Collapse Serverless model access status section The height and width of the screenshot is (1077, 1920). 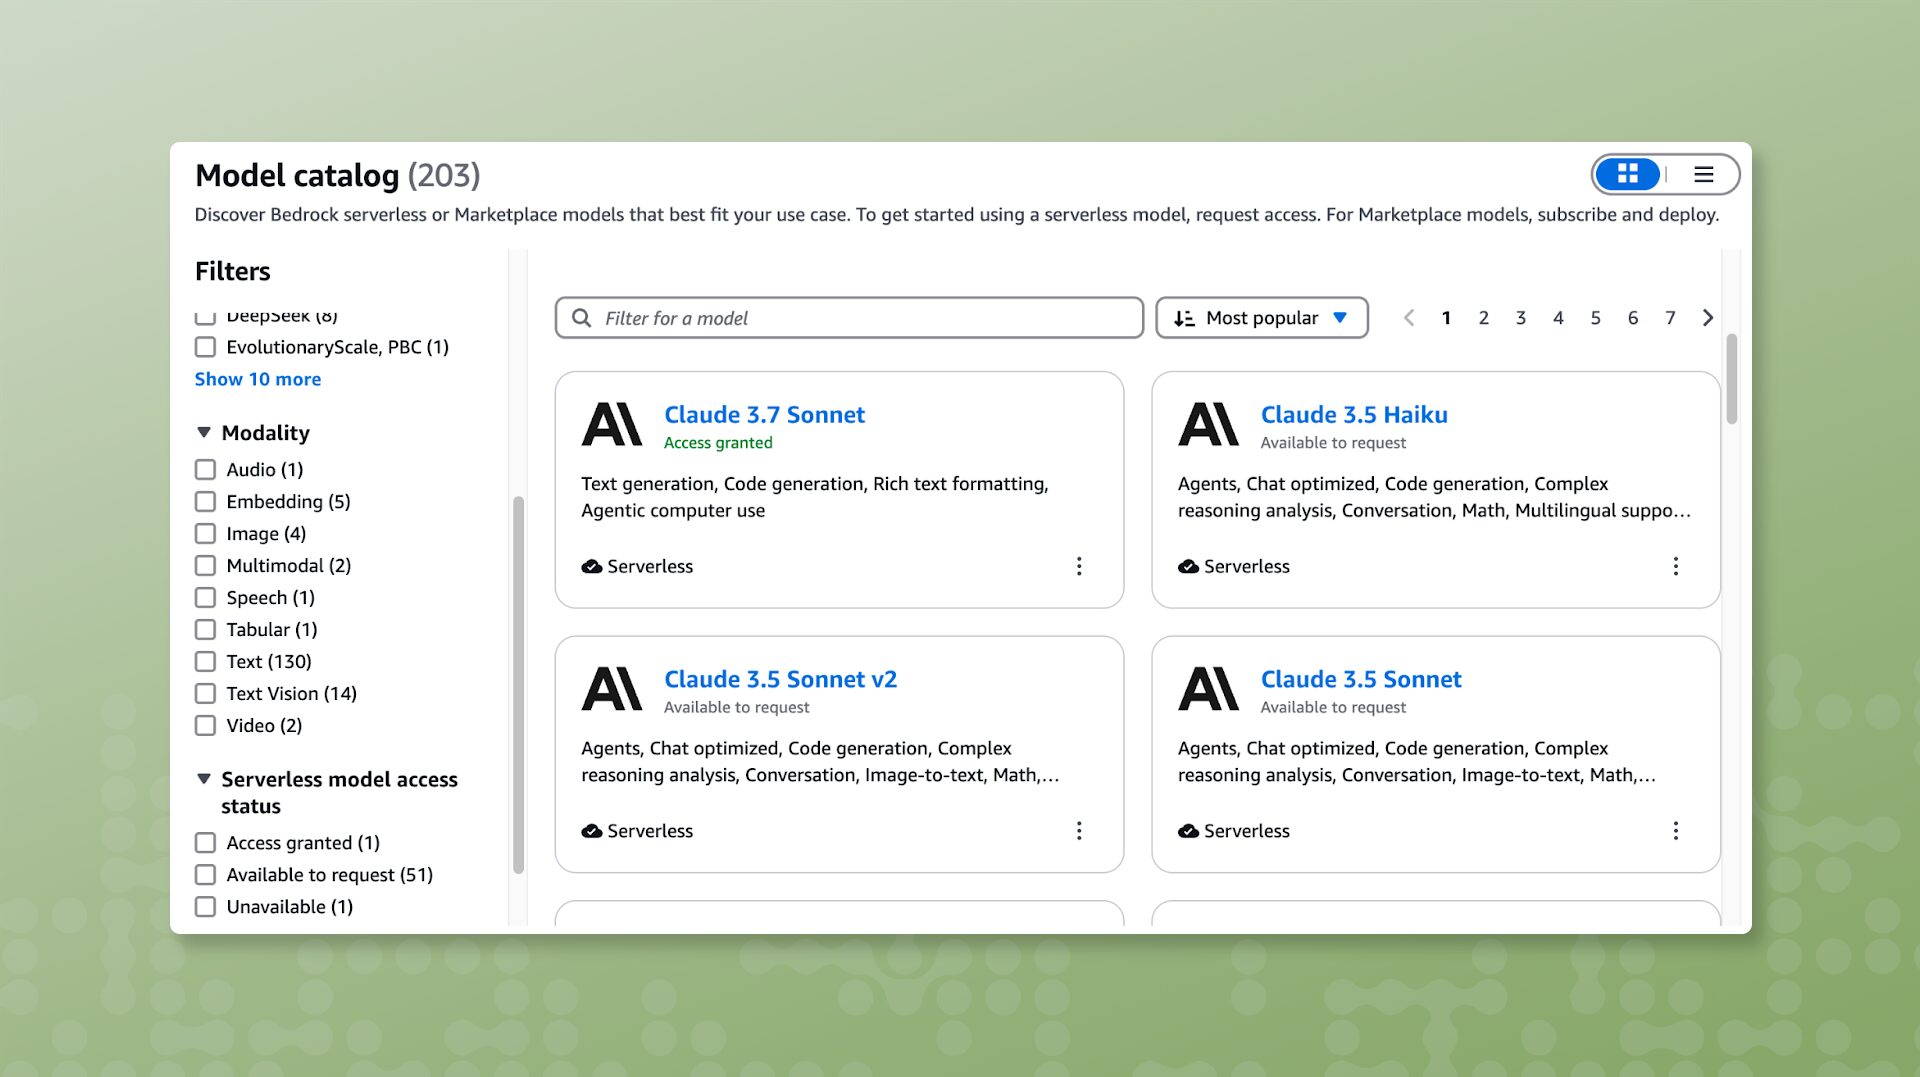[204, 779]
